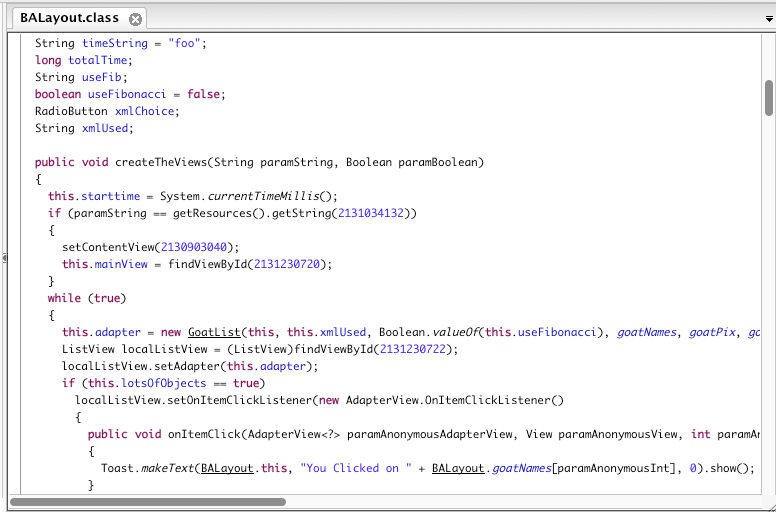Click the setOnItemClickListener call

coord(238,400)
